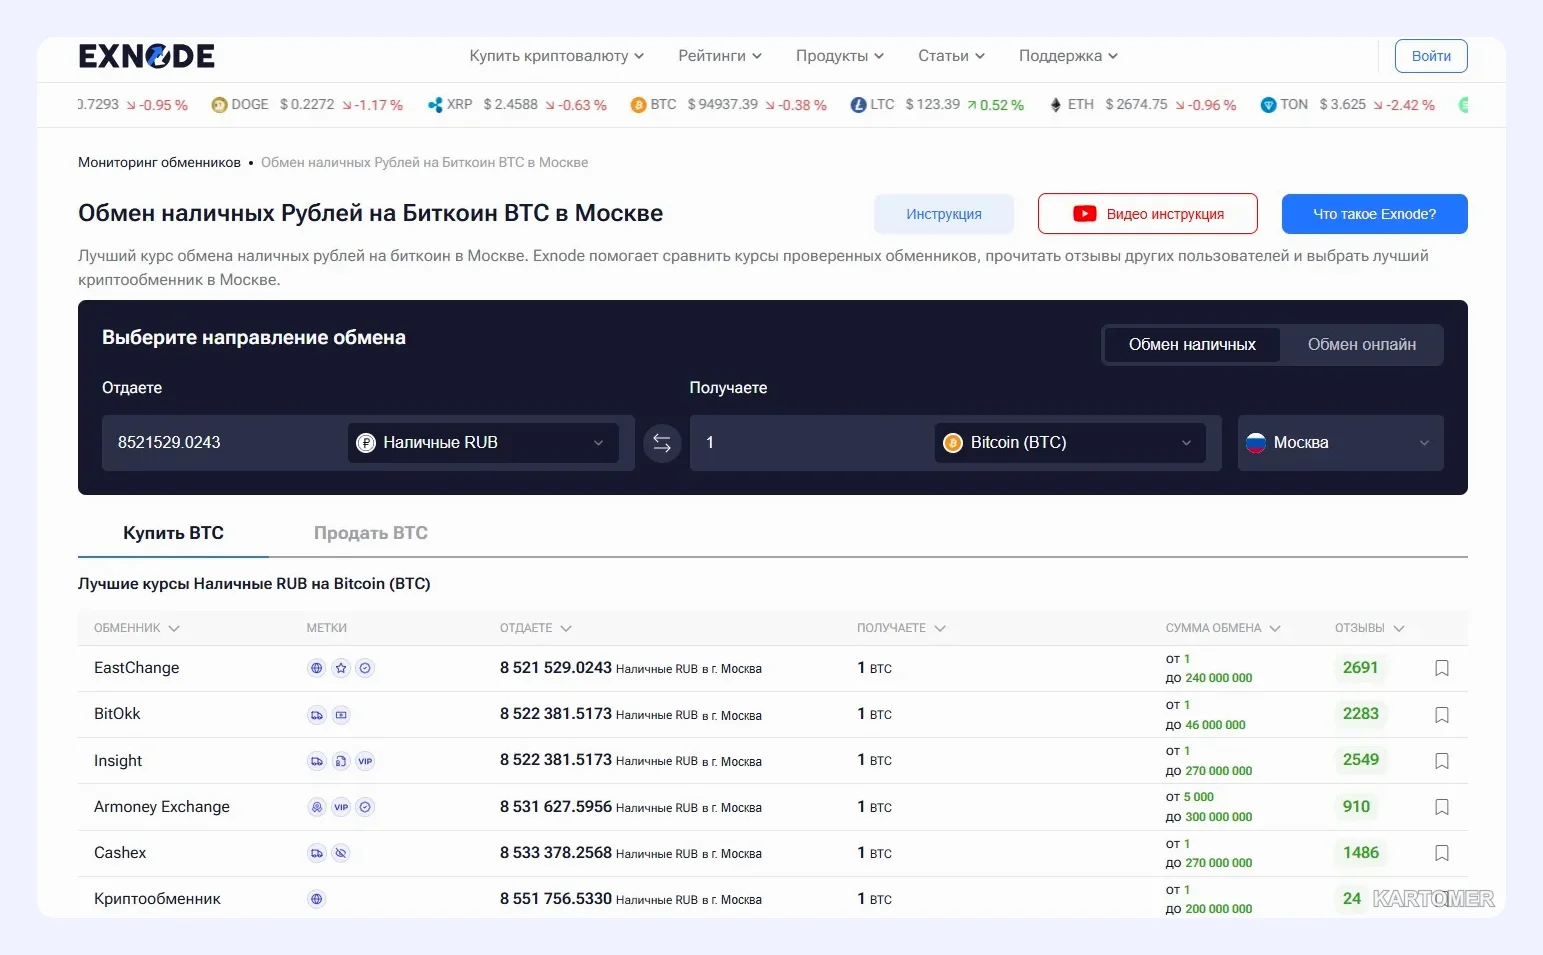Expand the Рейтинги menu
This screenshot has height=955, width=1543.
(x=720, y=56)
